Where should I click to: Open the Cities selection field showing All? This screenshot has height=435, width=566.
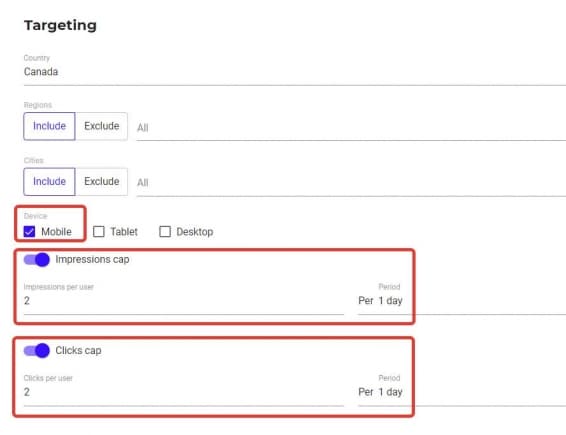pos(351,183)
